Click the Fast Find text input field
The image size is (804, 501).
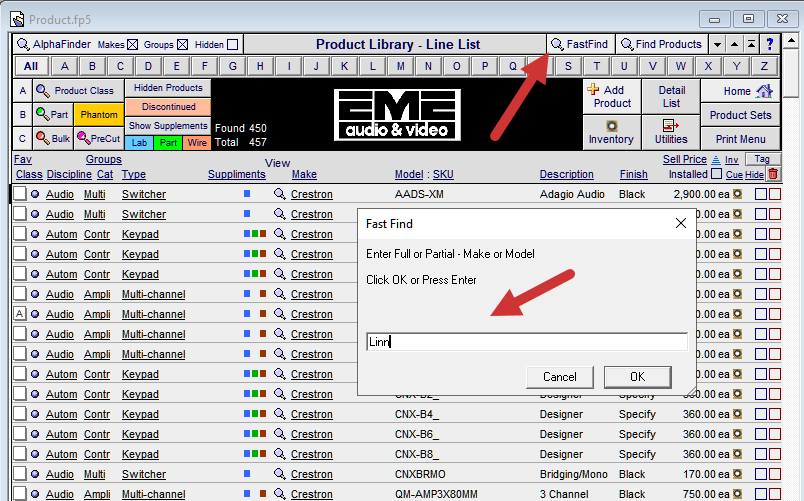pyautogui.click(x=527, y=342)
